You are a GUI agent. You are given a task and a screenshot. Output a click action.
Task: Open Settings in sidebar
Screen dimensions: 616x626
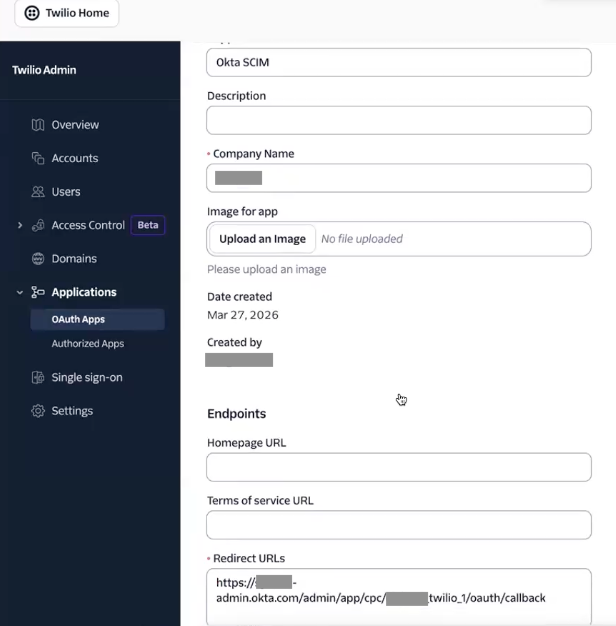point(72,411)
